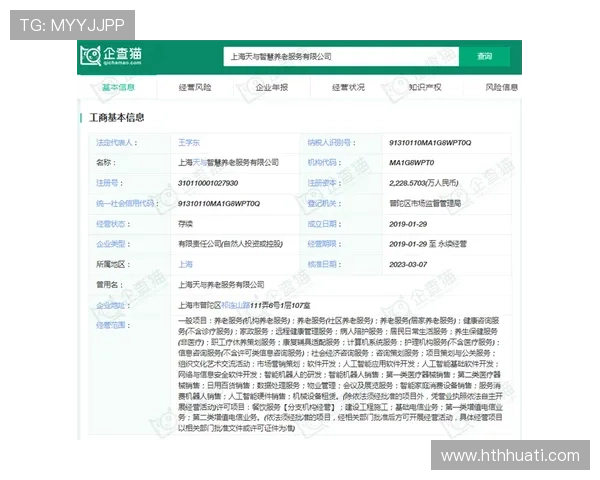Click taxpayer ID value 91310110MA1G8WPT0Q
This screenshot has height=480, width=600.
tap(430, 143)
